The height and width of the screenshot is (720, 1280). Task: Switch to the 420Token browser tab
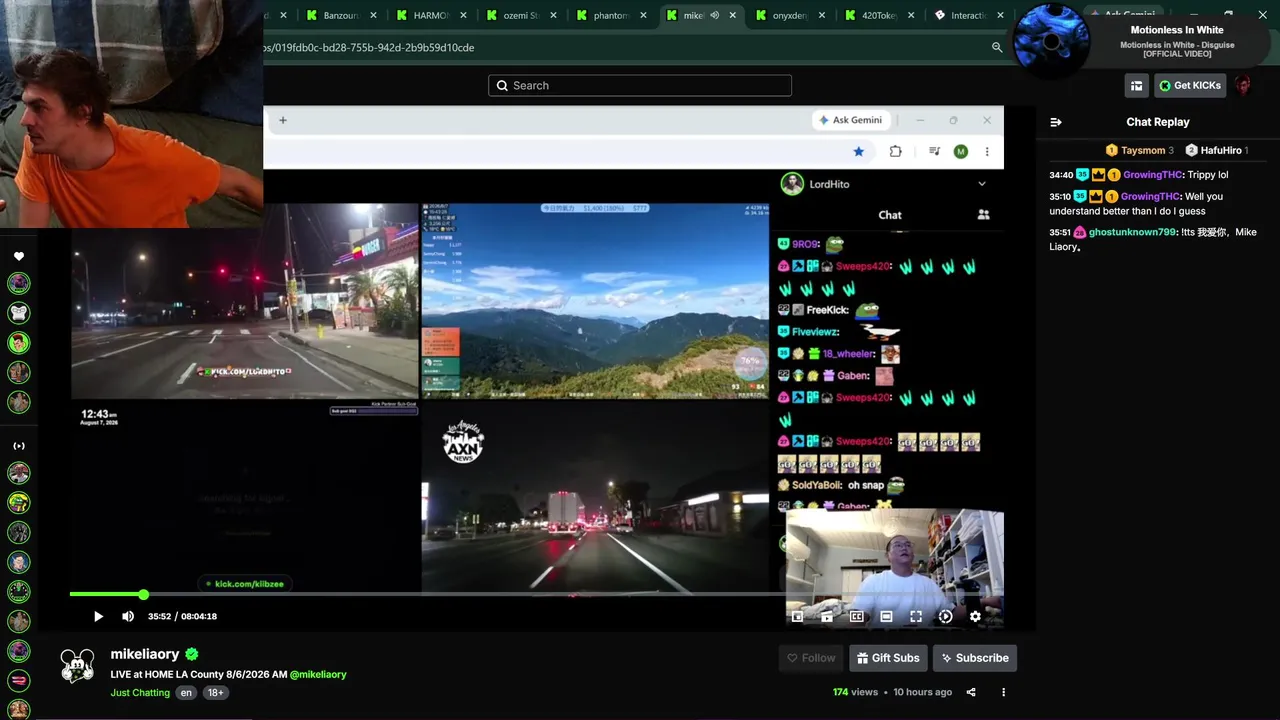pyautogui.click(x=879, y=15)
